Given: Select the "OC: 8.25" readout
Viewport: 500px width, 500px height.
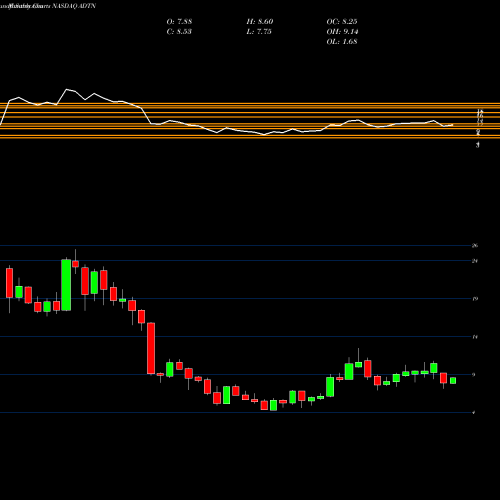Looking at the screenshot, I should [x=342, y=22].
